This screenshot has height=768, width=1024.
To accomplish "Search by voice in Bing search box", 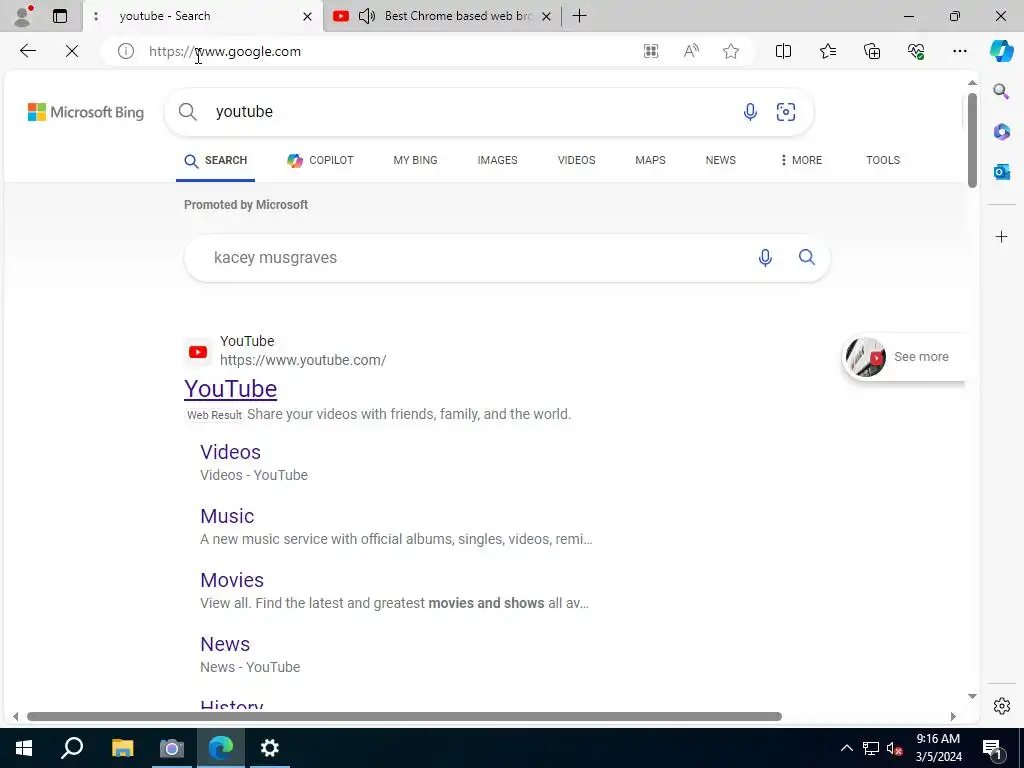I will tap(750, 112).
